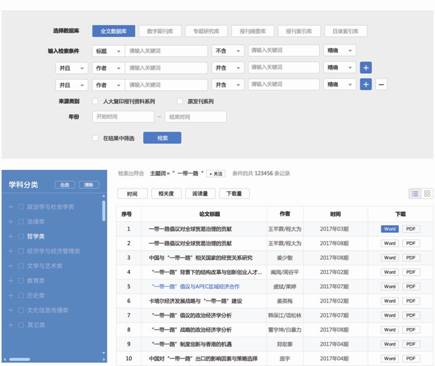Download row 7 as Word
Image resolution: width=435 pixels, height=366 pixels.
coord(390,315)
